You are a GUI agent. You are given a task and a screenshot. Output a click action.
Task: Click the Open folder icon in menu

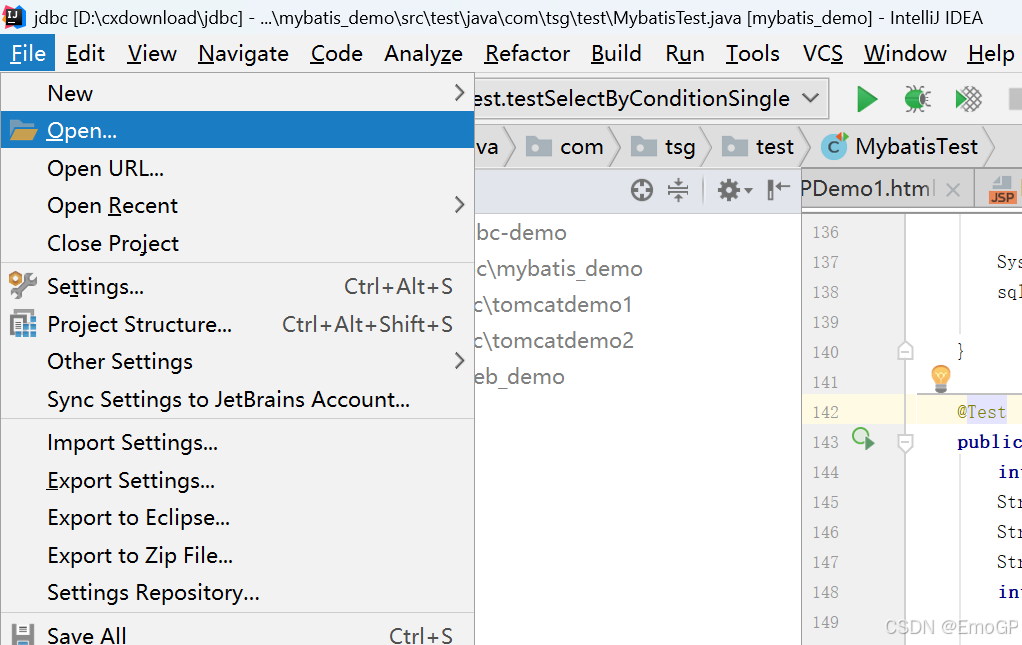pos(23,130)
